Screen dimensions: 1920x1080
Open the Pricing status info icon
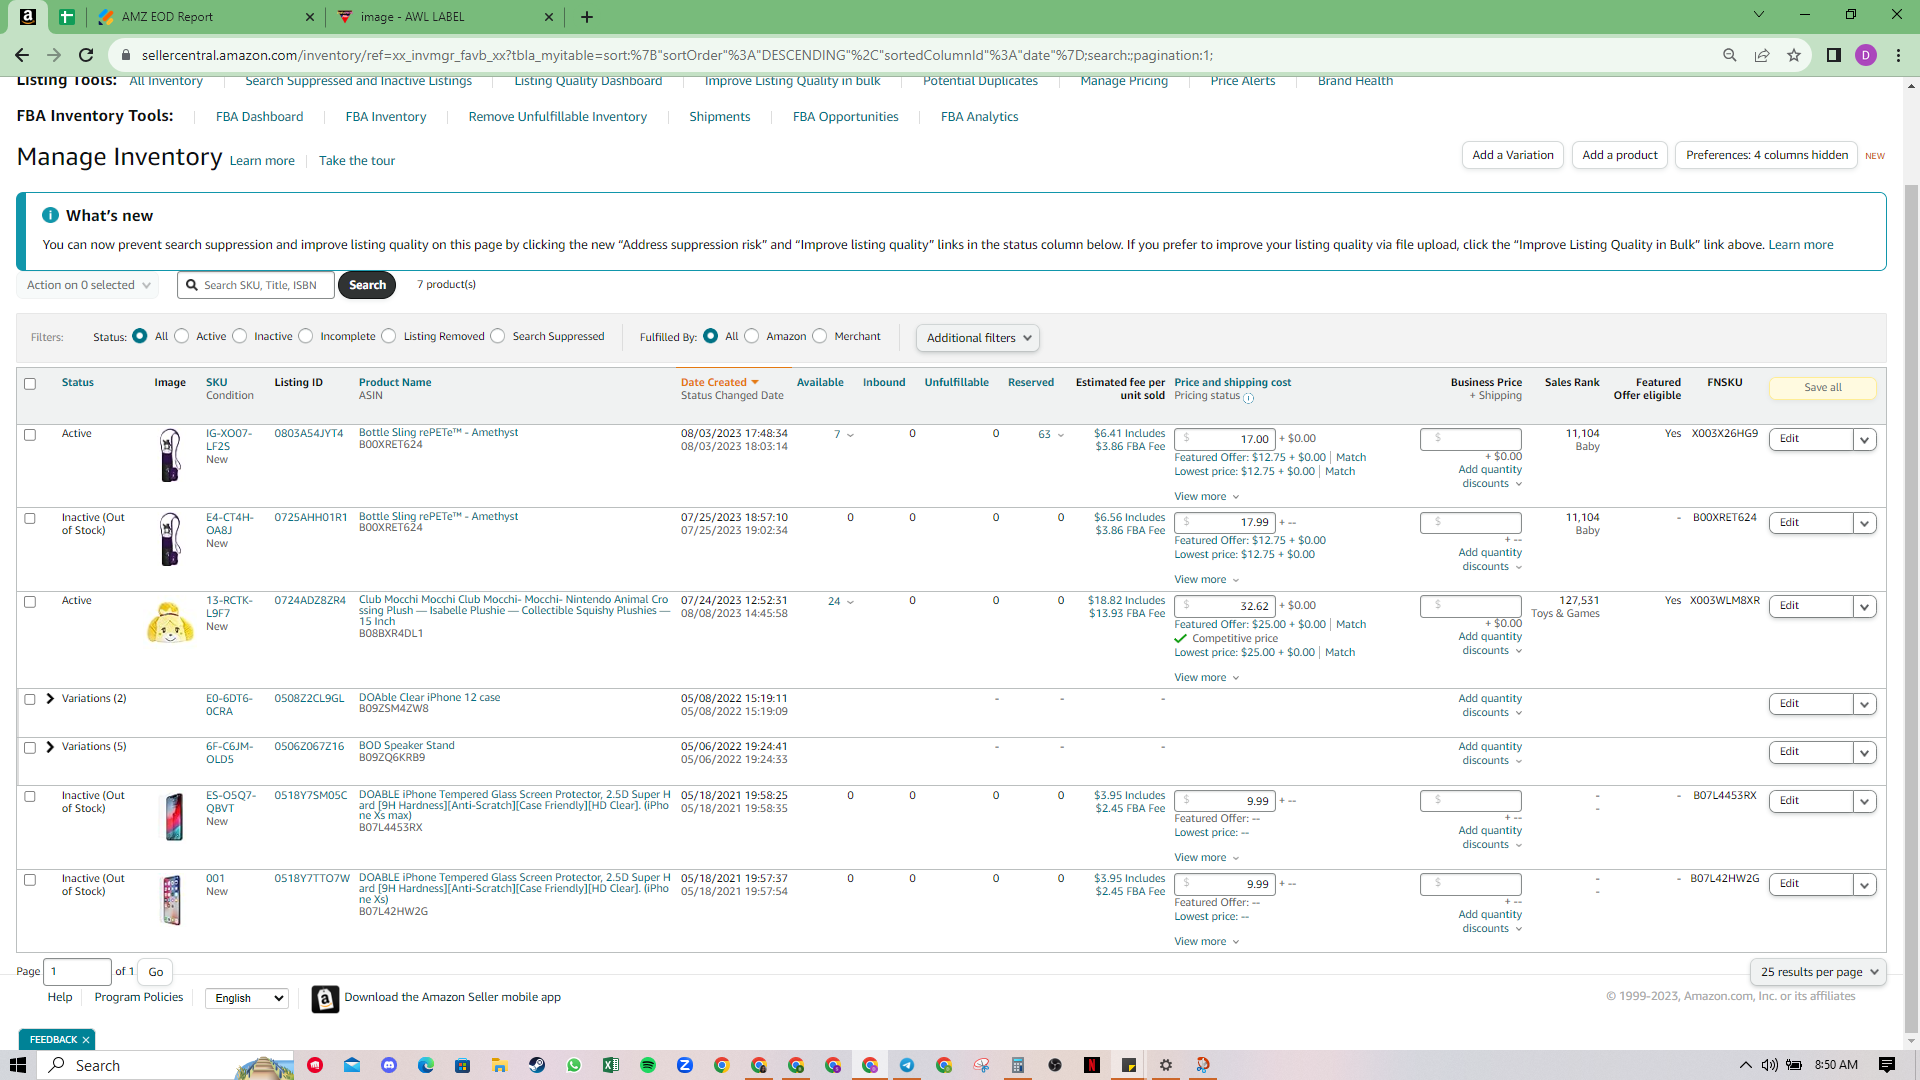(1249, 397)
